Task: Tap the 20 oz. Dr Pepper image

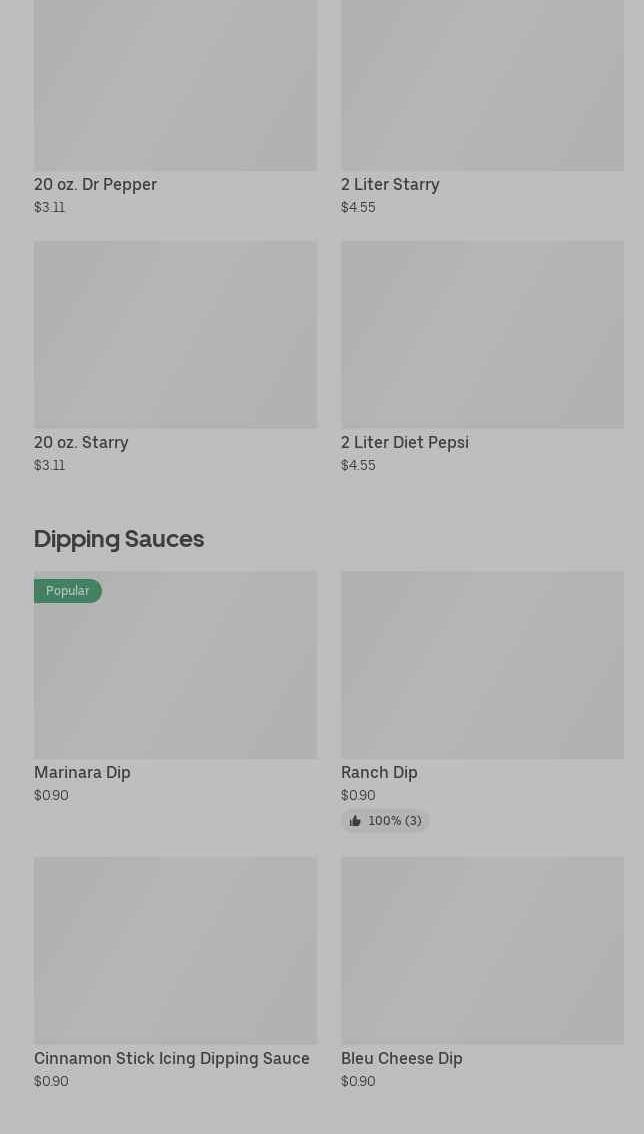Action: (x=175, y=85)
